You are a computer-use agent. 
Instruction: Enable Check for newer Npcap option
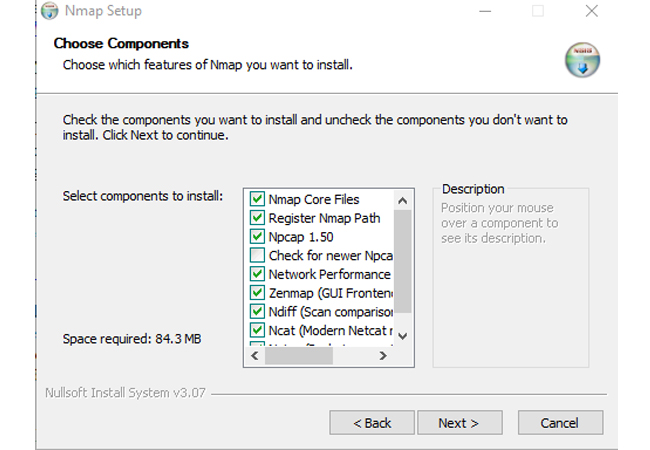257,255
